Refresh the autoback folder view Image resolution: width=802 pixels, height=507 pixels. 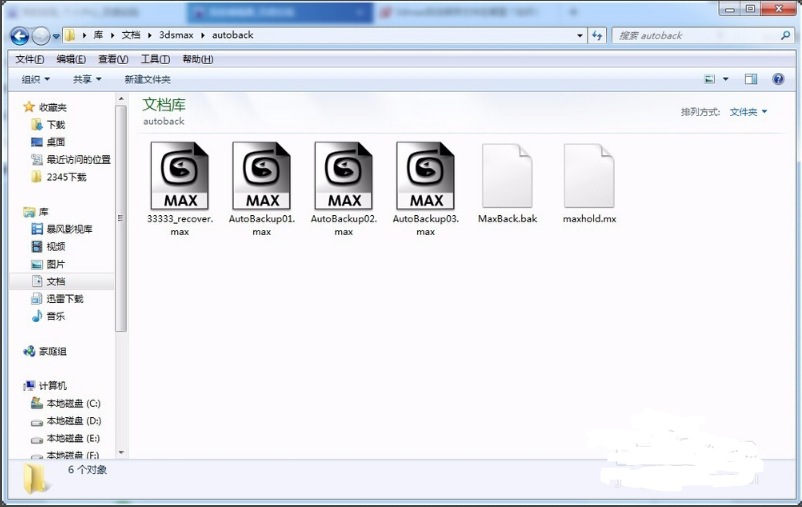click(x=597, y=35)
